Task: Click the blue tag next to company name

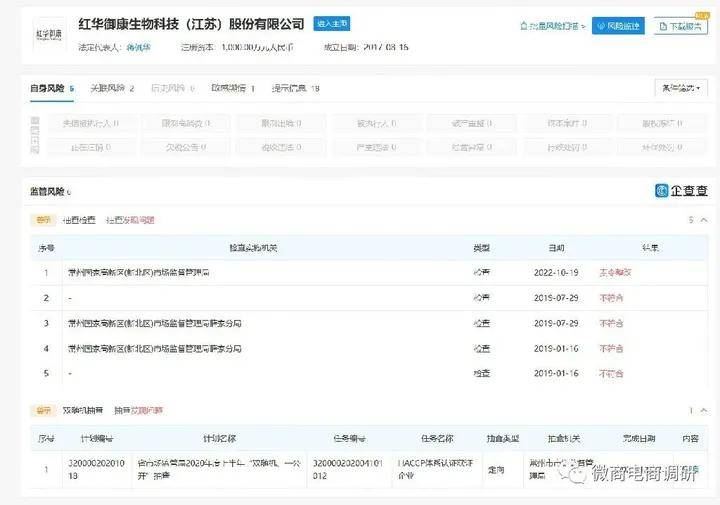Action: (x=332, y=23)
